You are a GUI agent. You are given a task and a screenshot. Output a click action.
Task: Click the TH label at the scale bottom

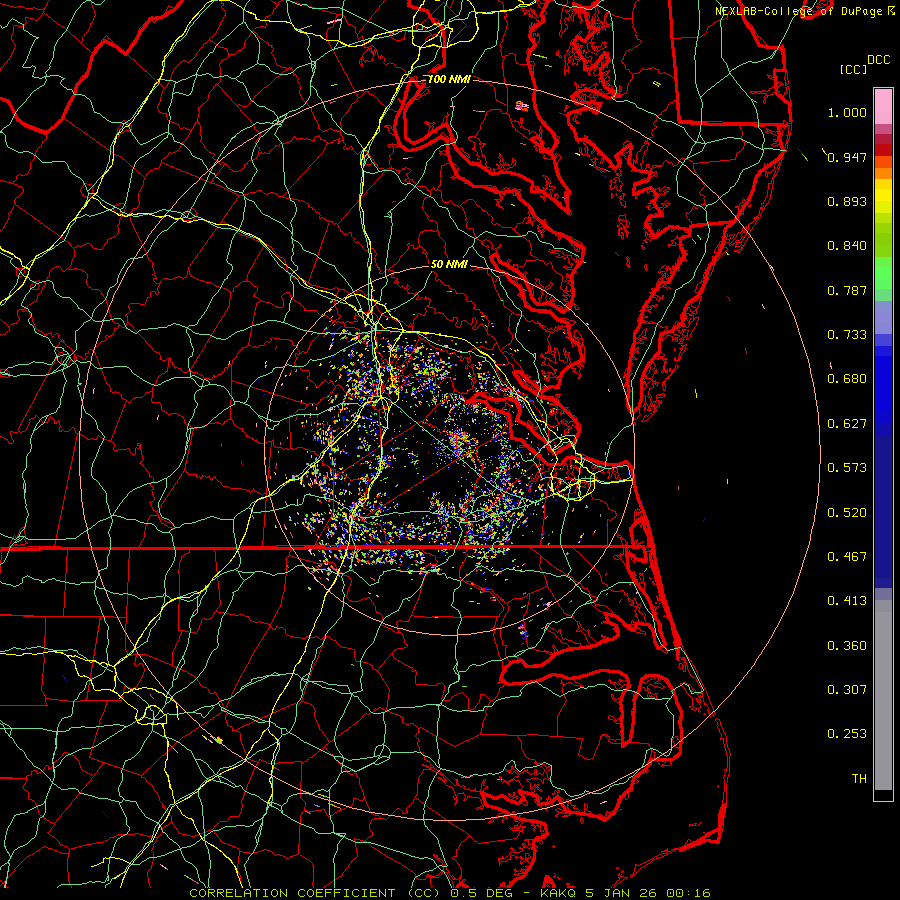click(x=859, y=779)
